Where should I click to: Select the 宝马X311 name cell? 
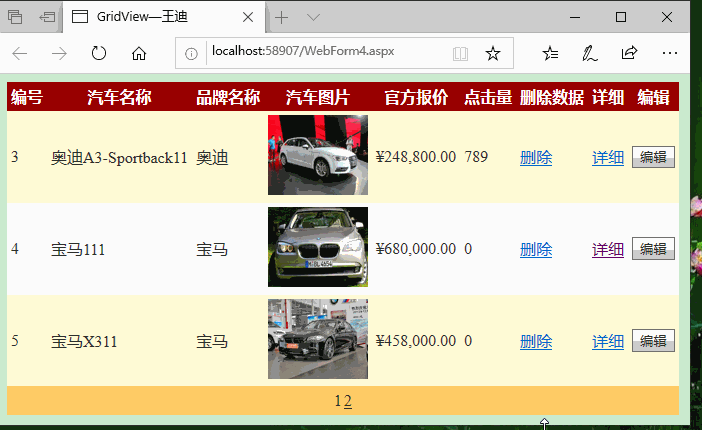[x=84, y=342]
